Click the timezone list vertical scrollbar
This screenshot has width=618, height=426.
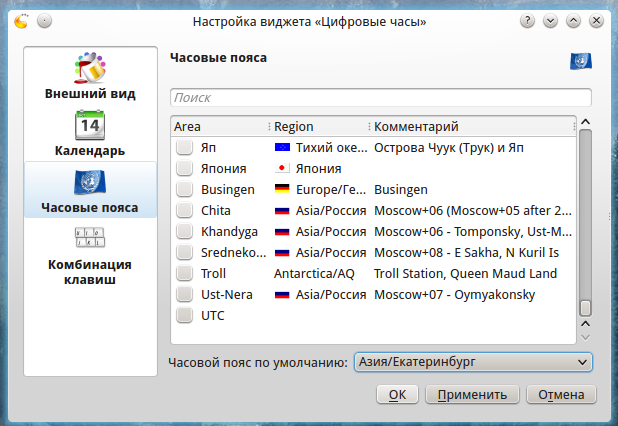586,220
